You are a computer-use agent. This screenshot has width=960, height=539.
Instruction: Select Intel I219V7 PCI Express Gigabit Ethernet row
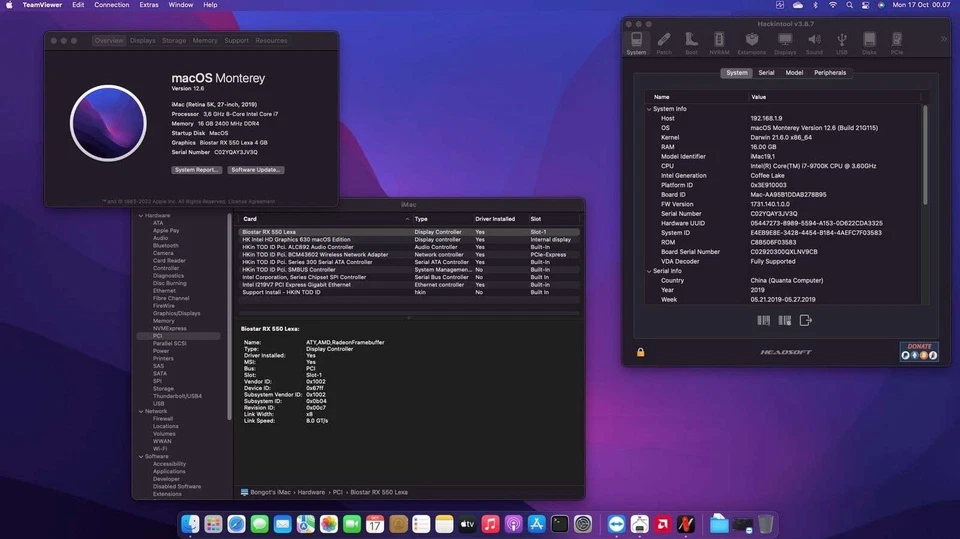point(408,285)
